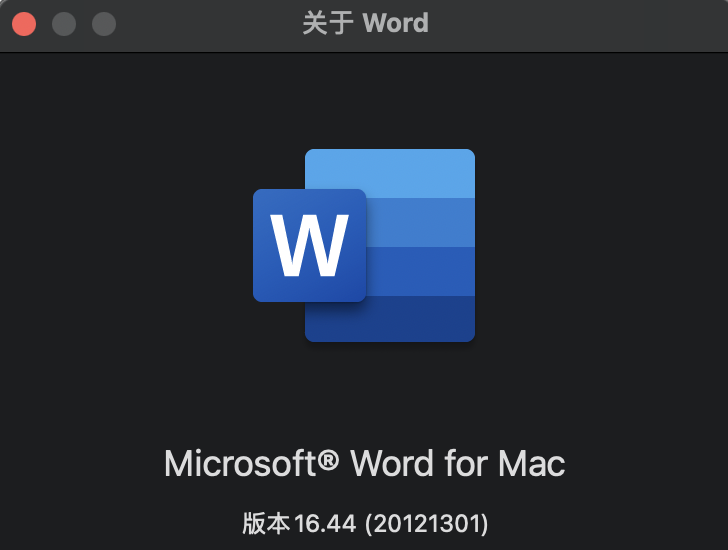Viewport: 728px width, 550px height.
Task: Click the '关于 Word' window title
Action: coord(365,23)
